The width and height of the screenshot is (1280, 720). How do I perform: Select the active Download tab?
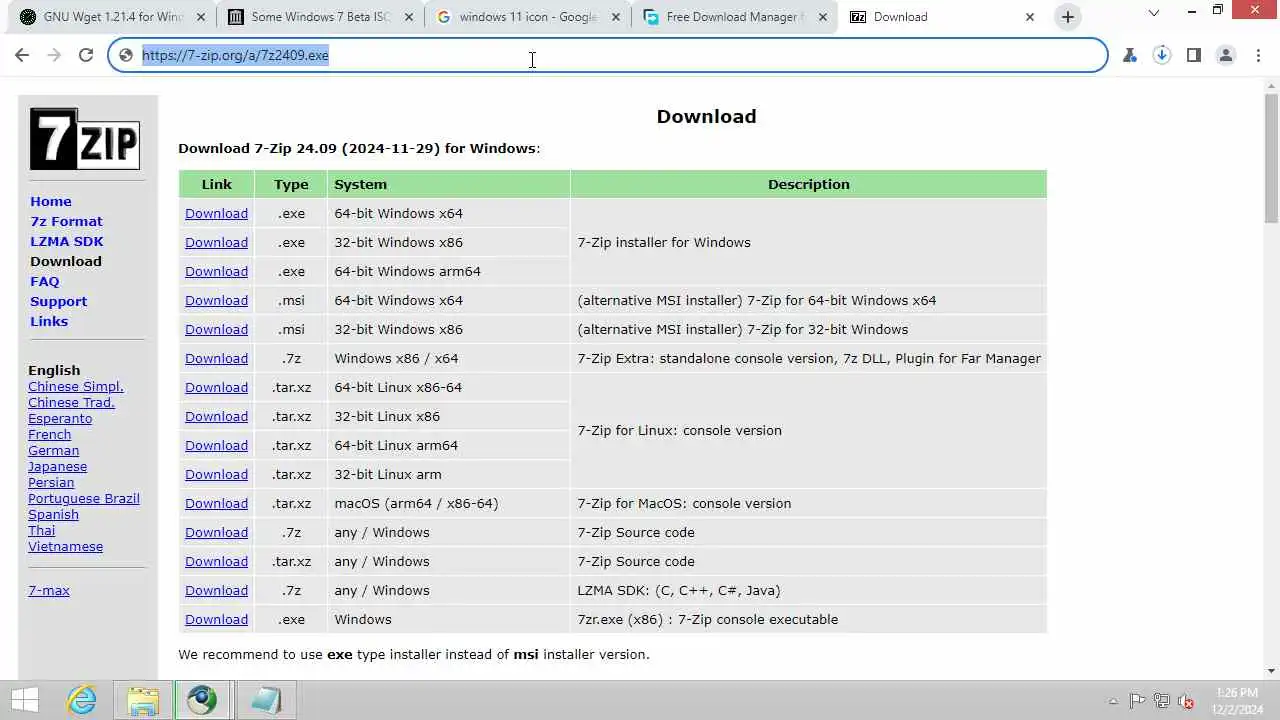coord(940,17)
